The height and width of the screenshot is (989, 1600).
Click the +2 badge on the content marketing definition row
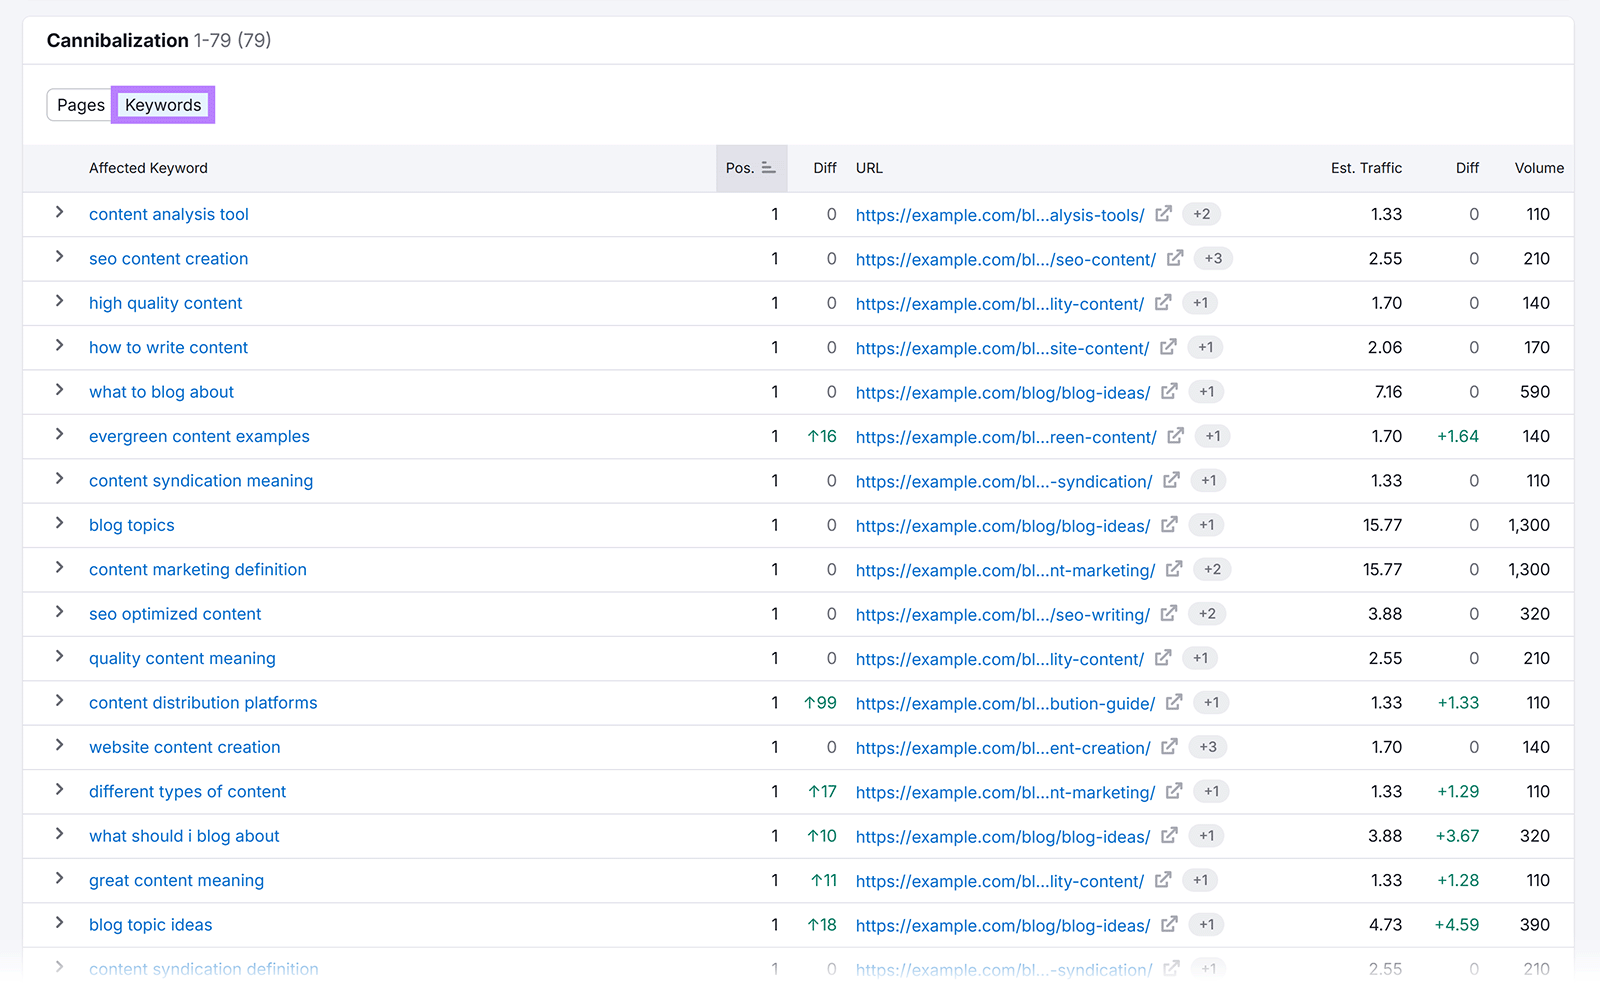coord(1211,569)
